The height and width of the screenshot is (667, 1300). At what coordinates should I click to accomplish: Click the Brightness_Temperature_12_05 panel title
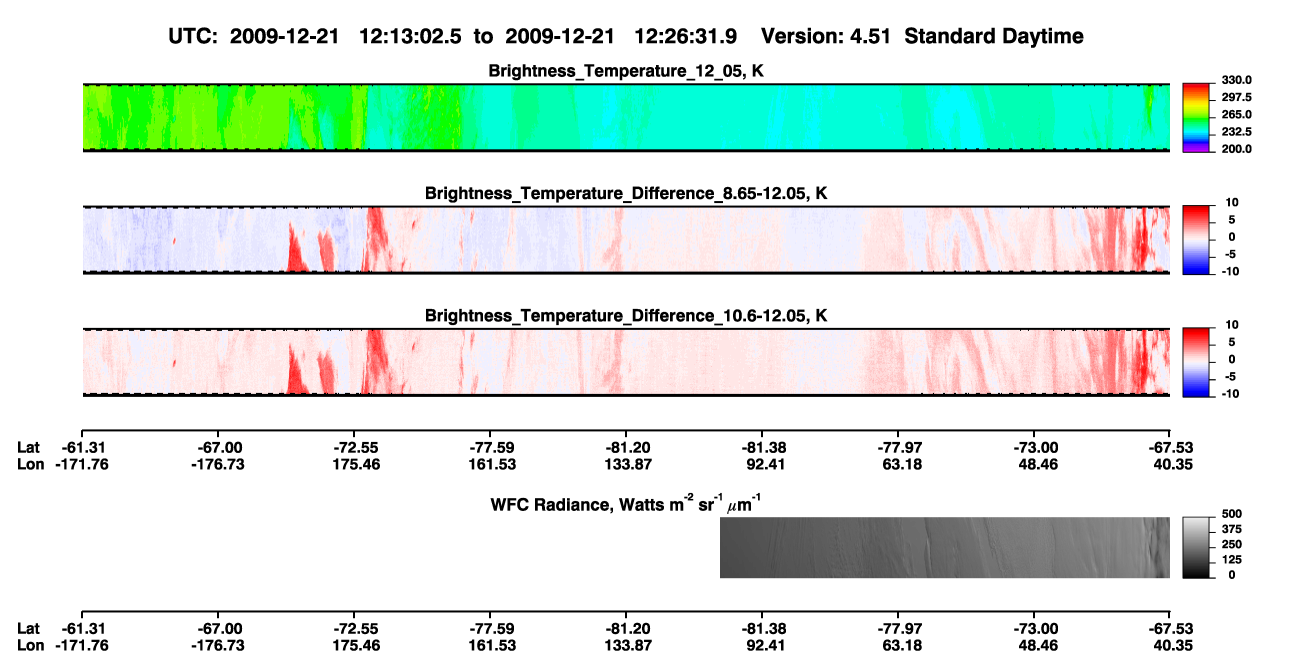click(627, 72)
